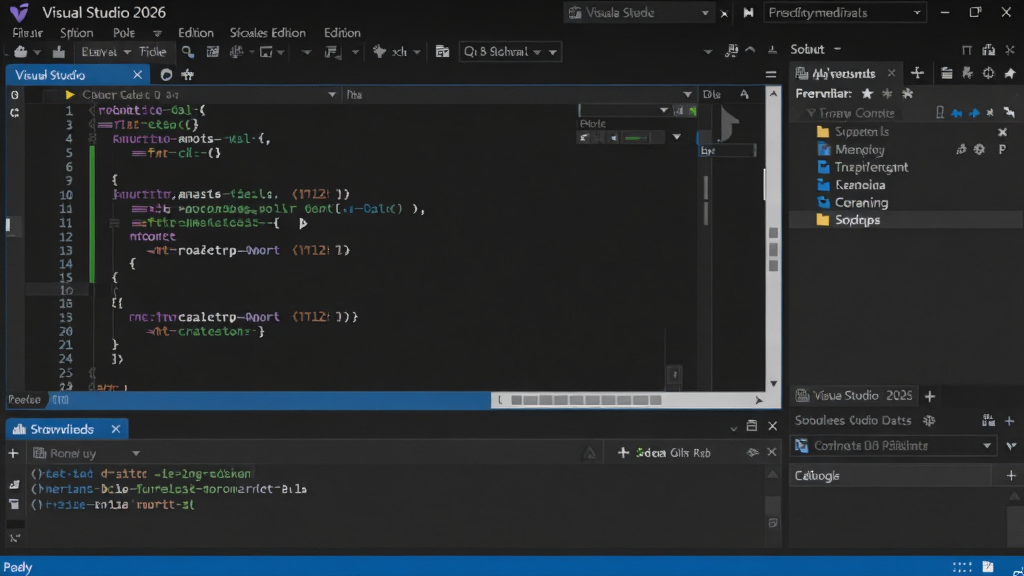Screen dimensions: 1024x576
Task: Open the Corinata 08 Pääiints combo box
Action: (895, 446)
